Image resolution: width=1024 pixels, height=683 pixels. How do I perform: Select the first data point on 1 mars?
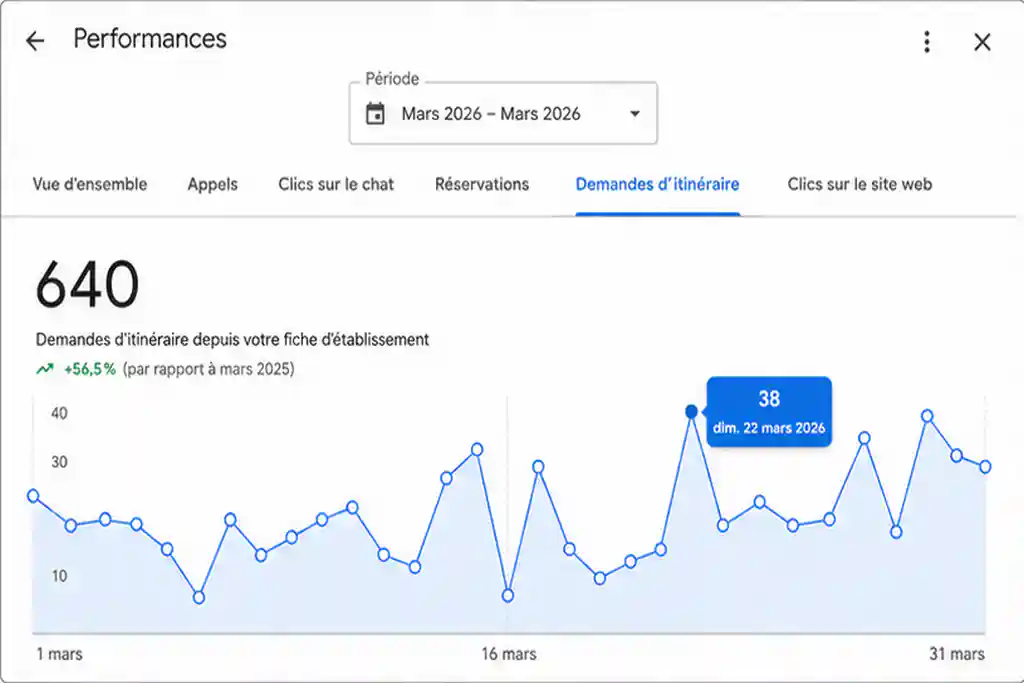[33, 496]
